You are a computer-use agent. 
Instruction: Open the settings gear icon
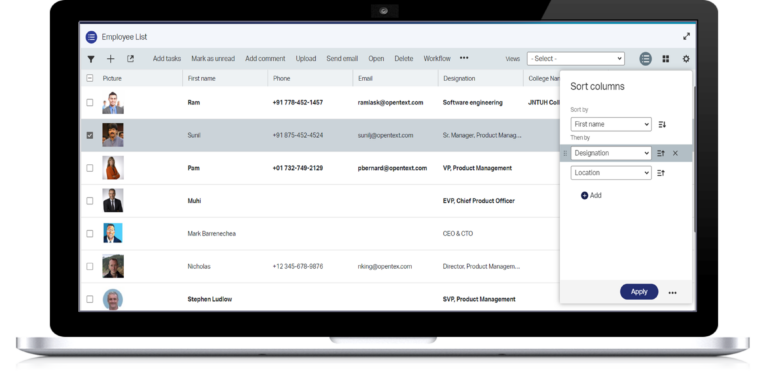coord(686,59)
